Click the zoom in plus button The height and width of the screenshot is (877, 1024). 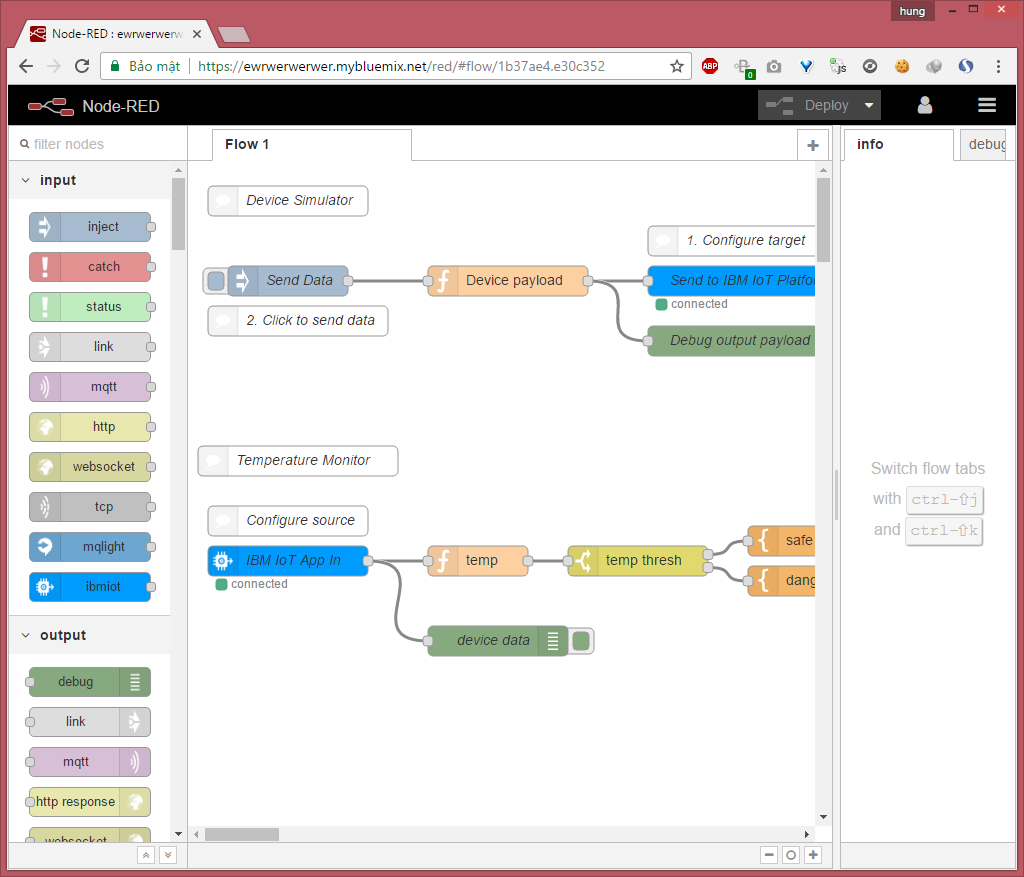tap(813, 855)
